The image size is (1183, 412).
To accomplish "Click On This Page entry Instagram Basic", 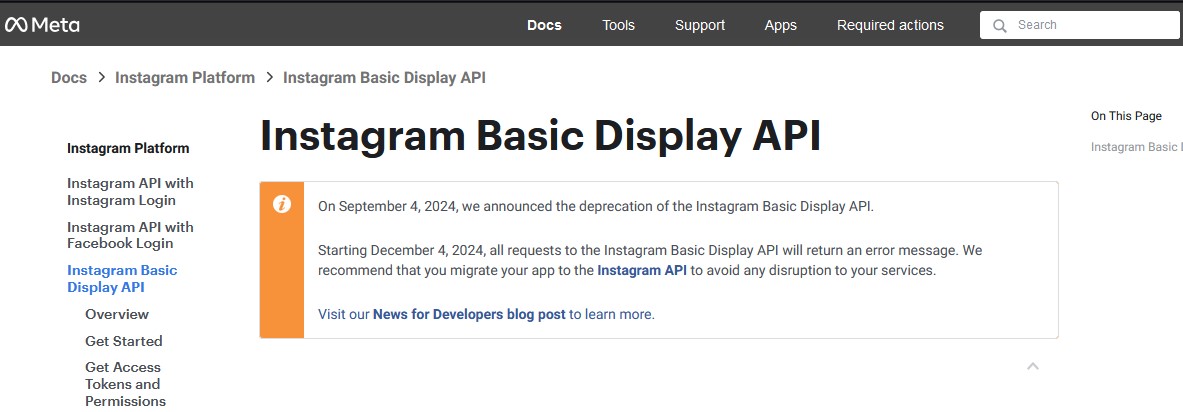I will pyautogui.click(x=1136, y=147).
